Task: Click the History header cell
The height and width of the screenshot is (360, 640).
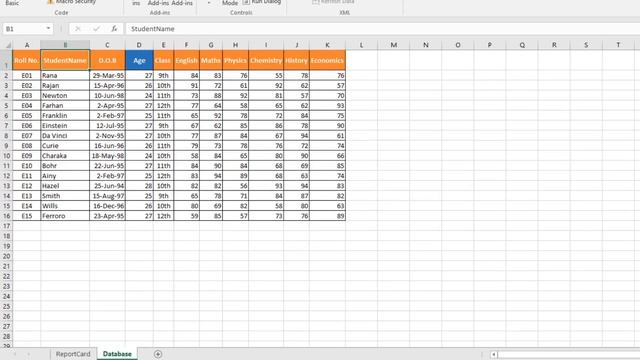Action: (x=297, y=60)
